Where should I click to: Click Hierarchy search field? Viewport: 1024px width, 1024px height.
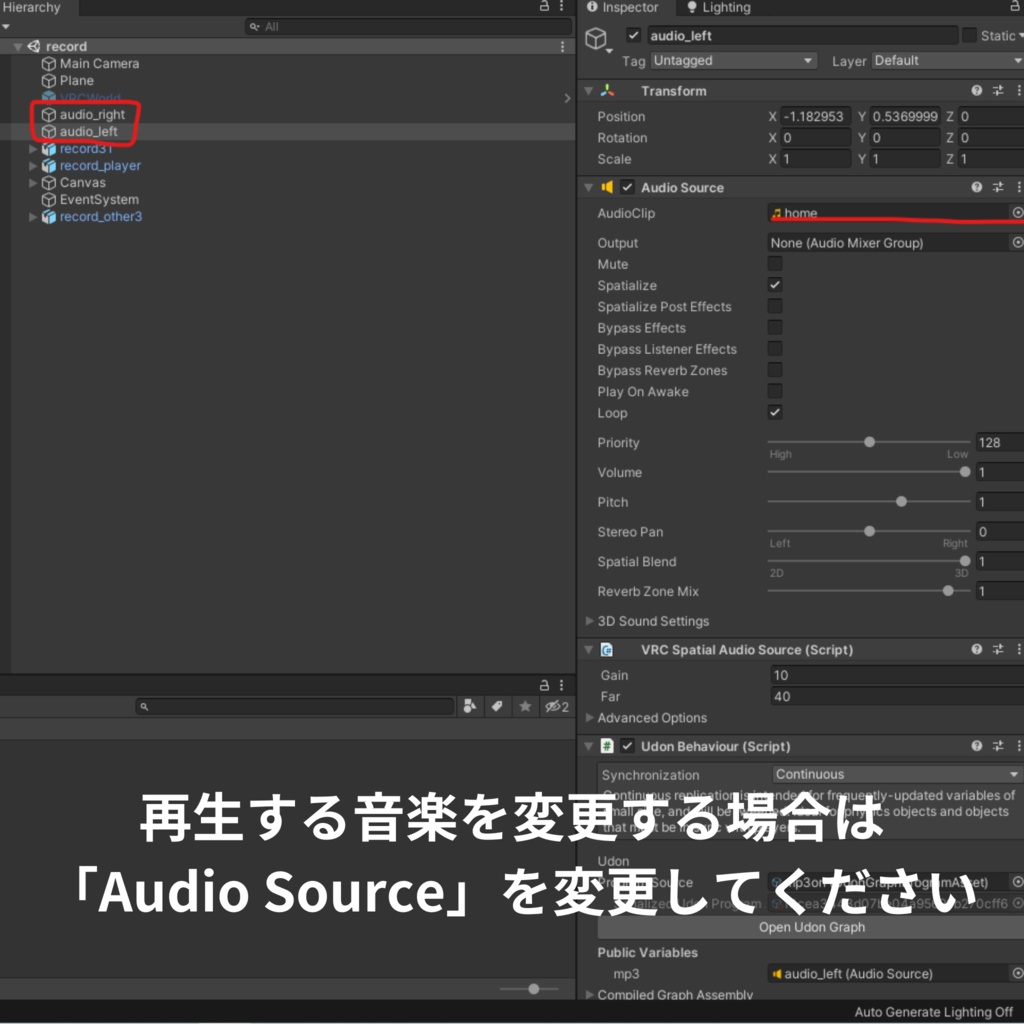coord(408,27)
